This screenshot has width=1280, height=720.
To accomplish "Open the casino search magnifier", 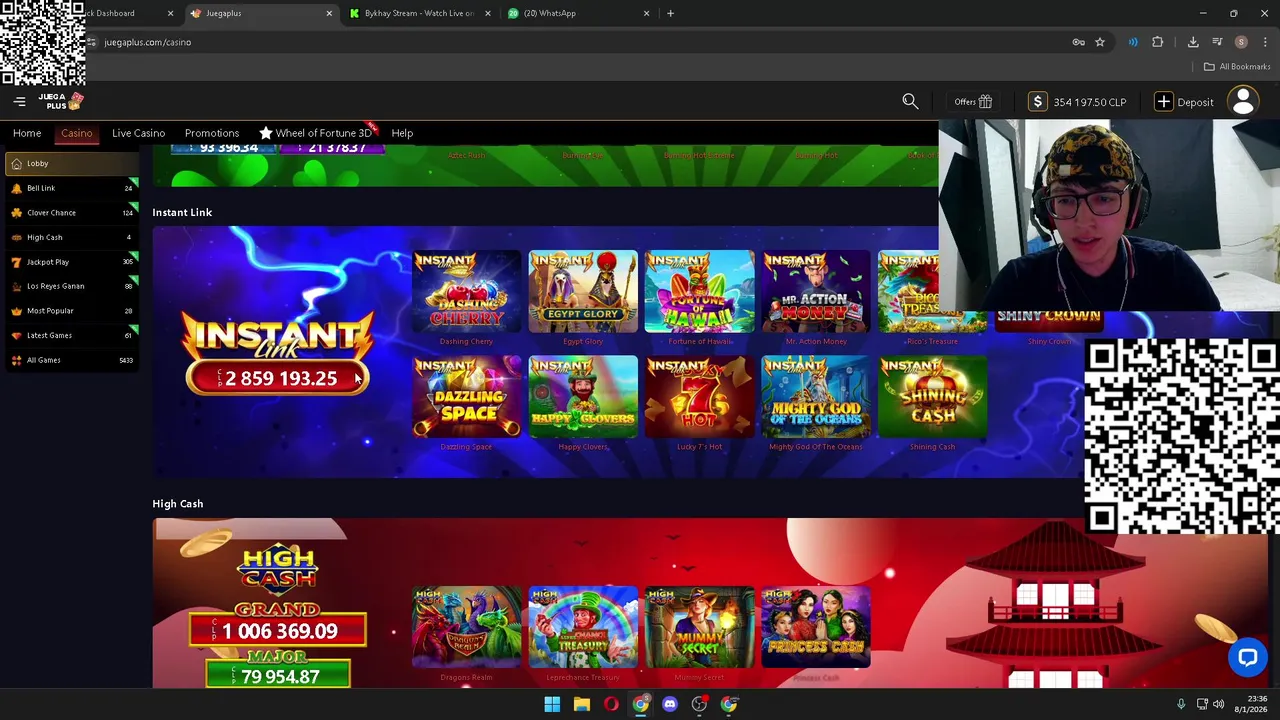I will coord(910,101).
